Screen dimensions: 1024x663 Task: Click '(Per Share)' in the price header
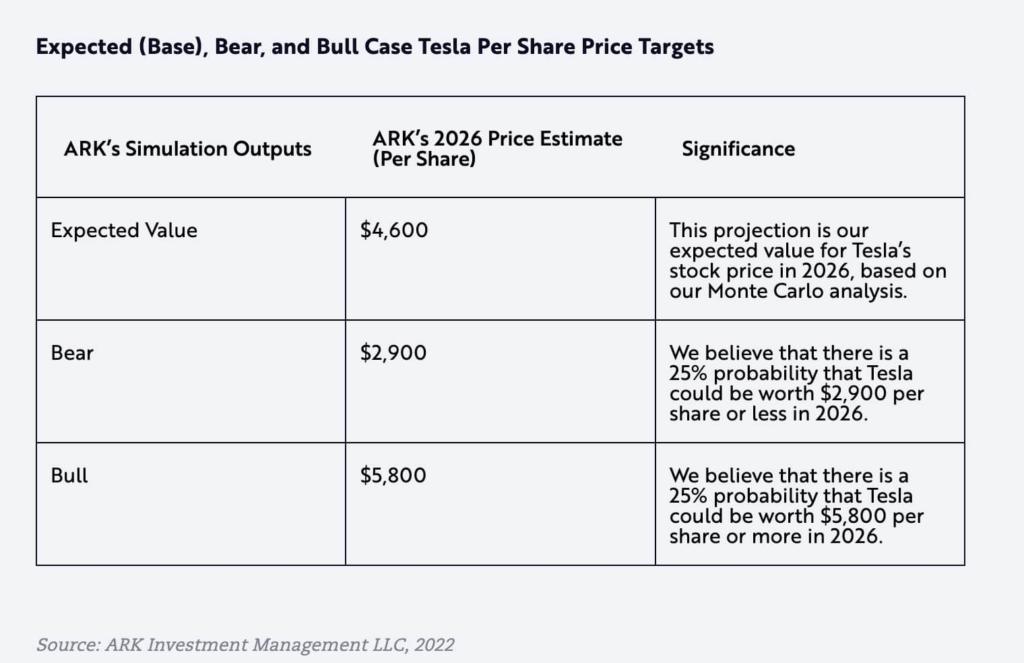click(x=418, y=159)
